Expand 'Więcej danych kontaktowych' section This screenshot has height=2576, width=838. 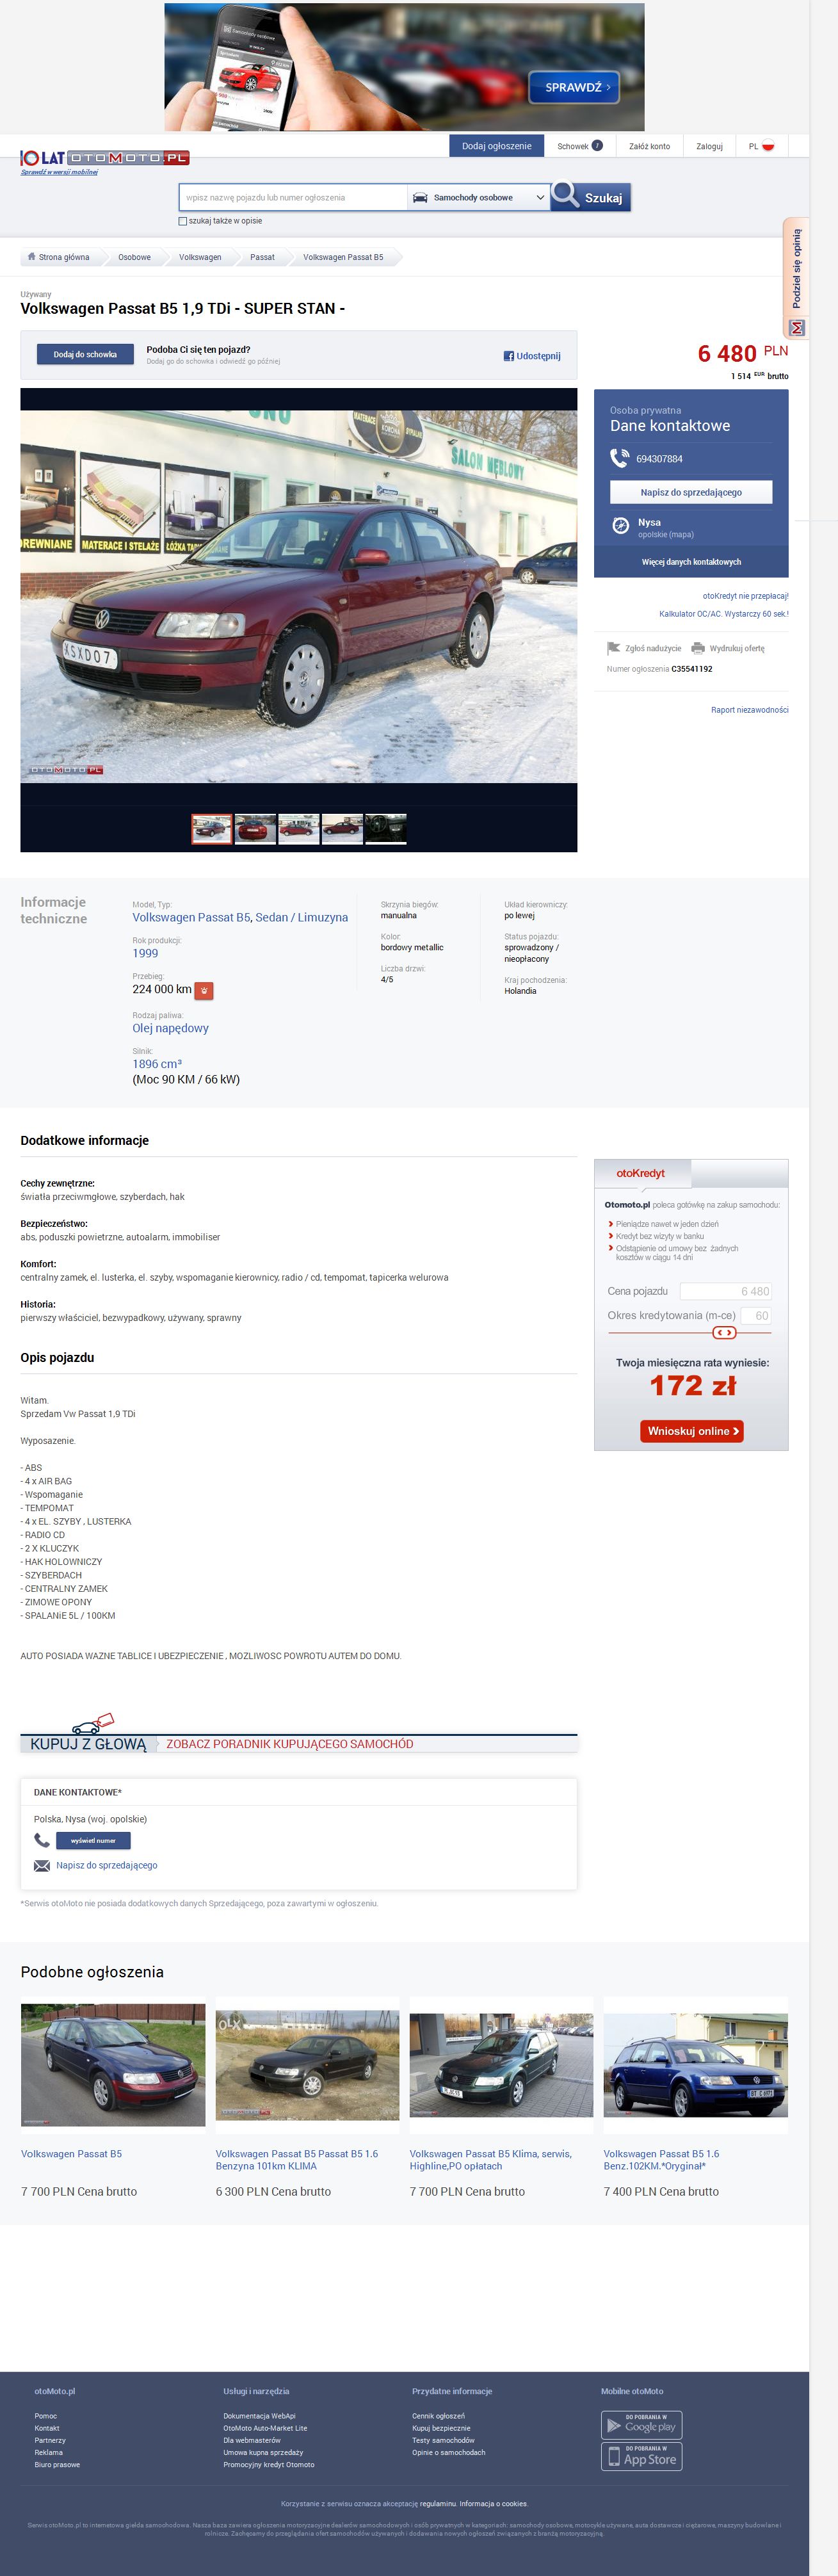pyautogui.click(x=691, y=562)
